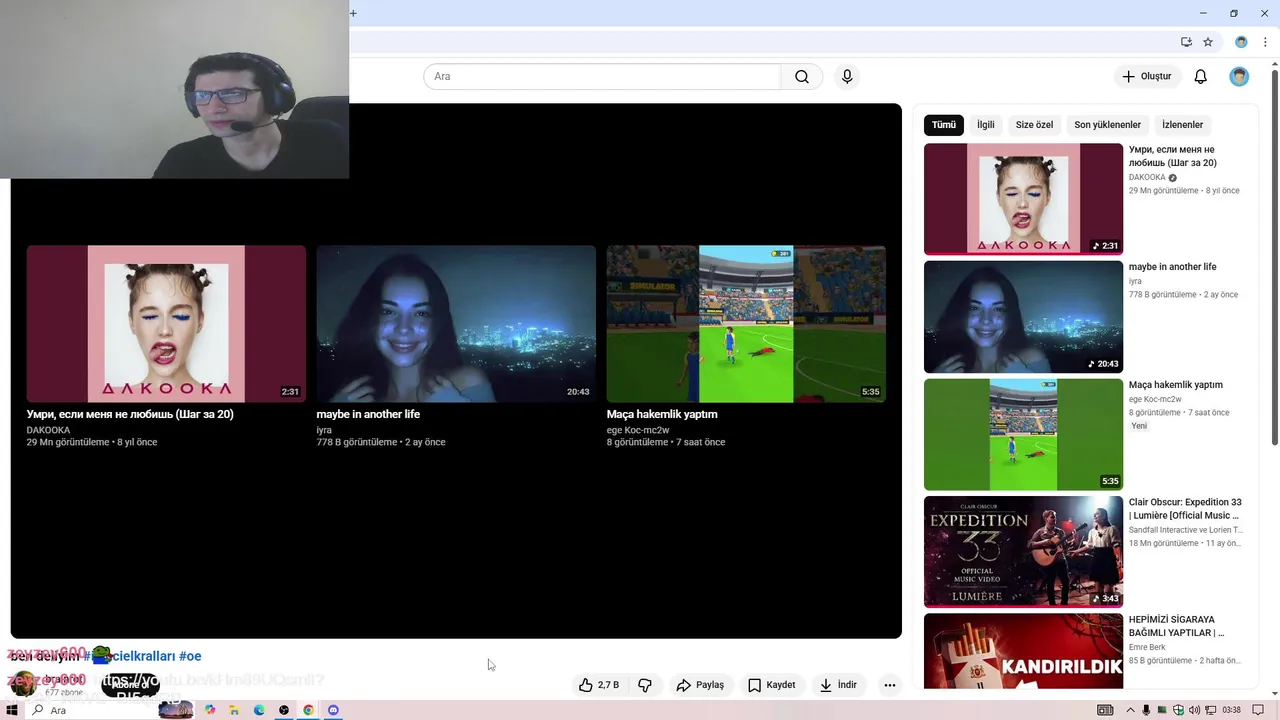
Task: Click sidebar Maça hakemlik yaptım thumbnail
Action: (1023, 434)
